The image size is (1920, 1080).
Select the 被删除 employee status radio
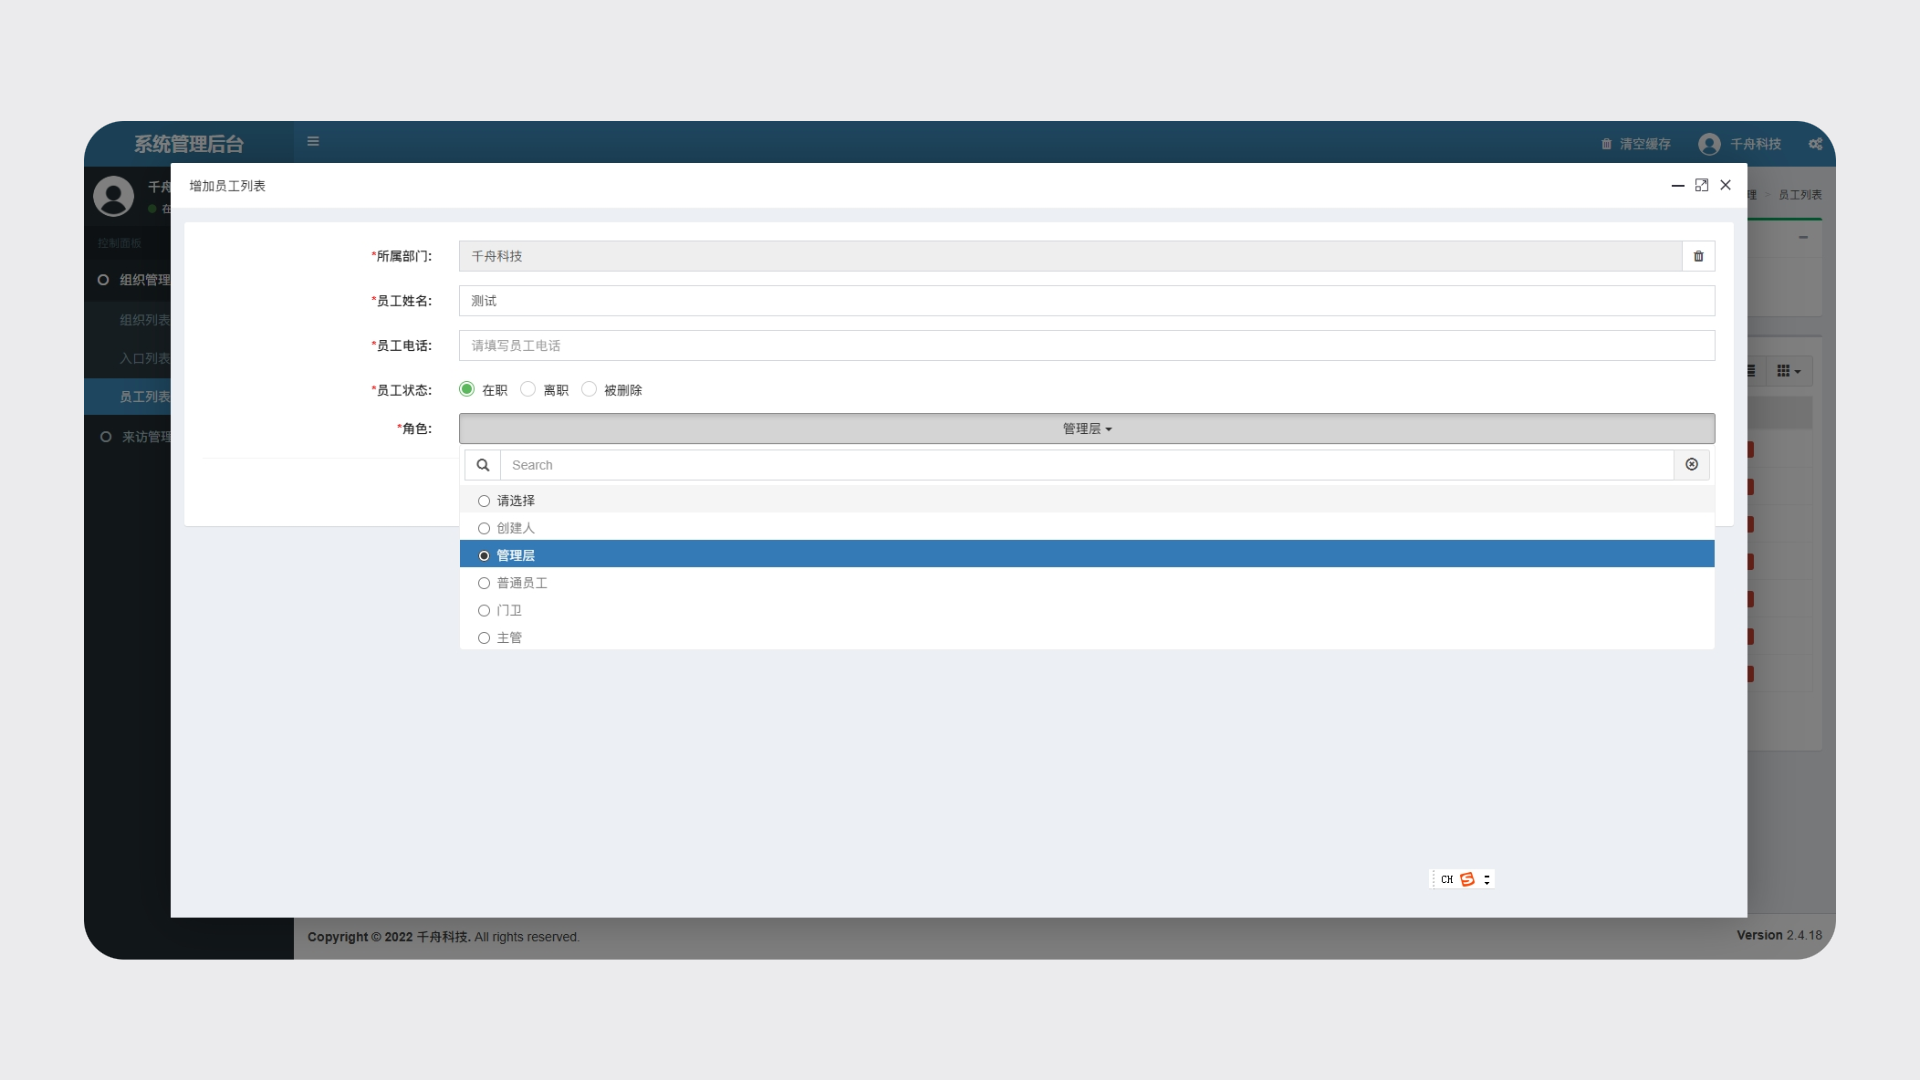click(x=589, y=389)
